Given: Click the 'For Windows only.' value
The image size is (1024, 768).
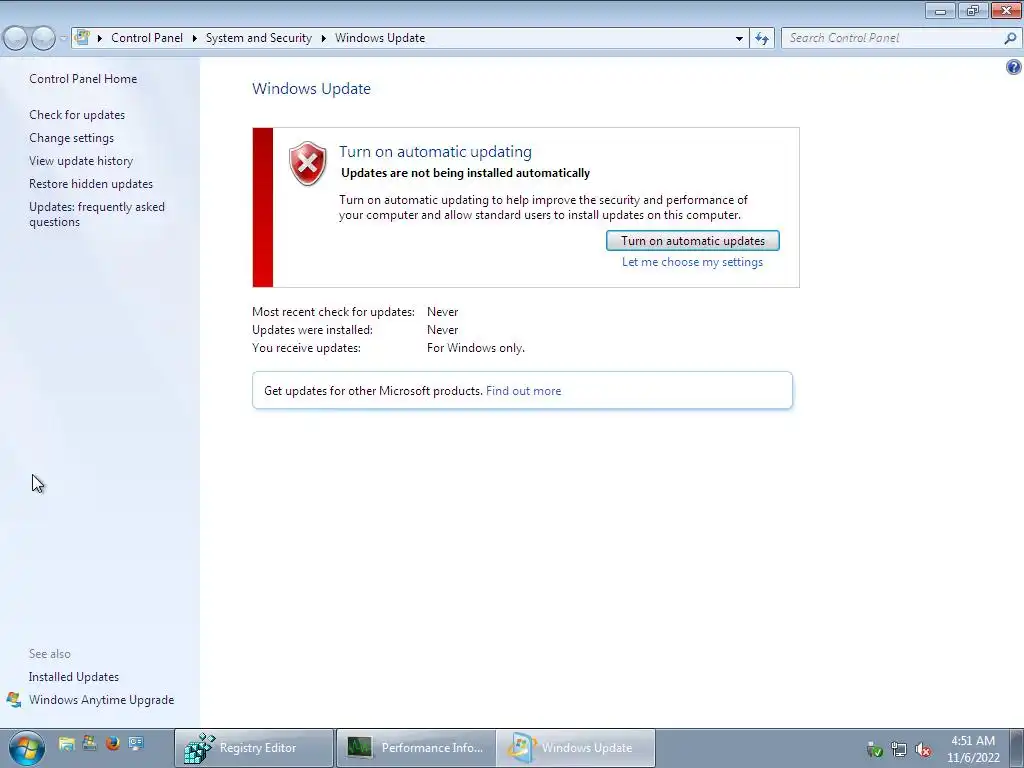Looking at the screenshot, I should [475, 348].
